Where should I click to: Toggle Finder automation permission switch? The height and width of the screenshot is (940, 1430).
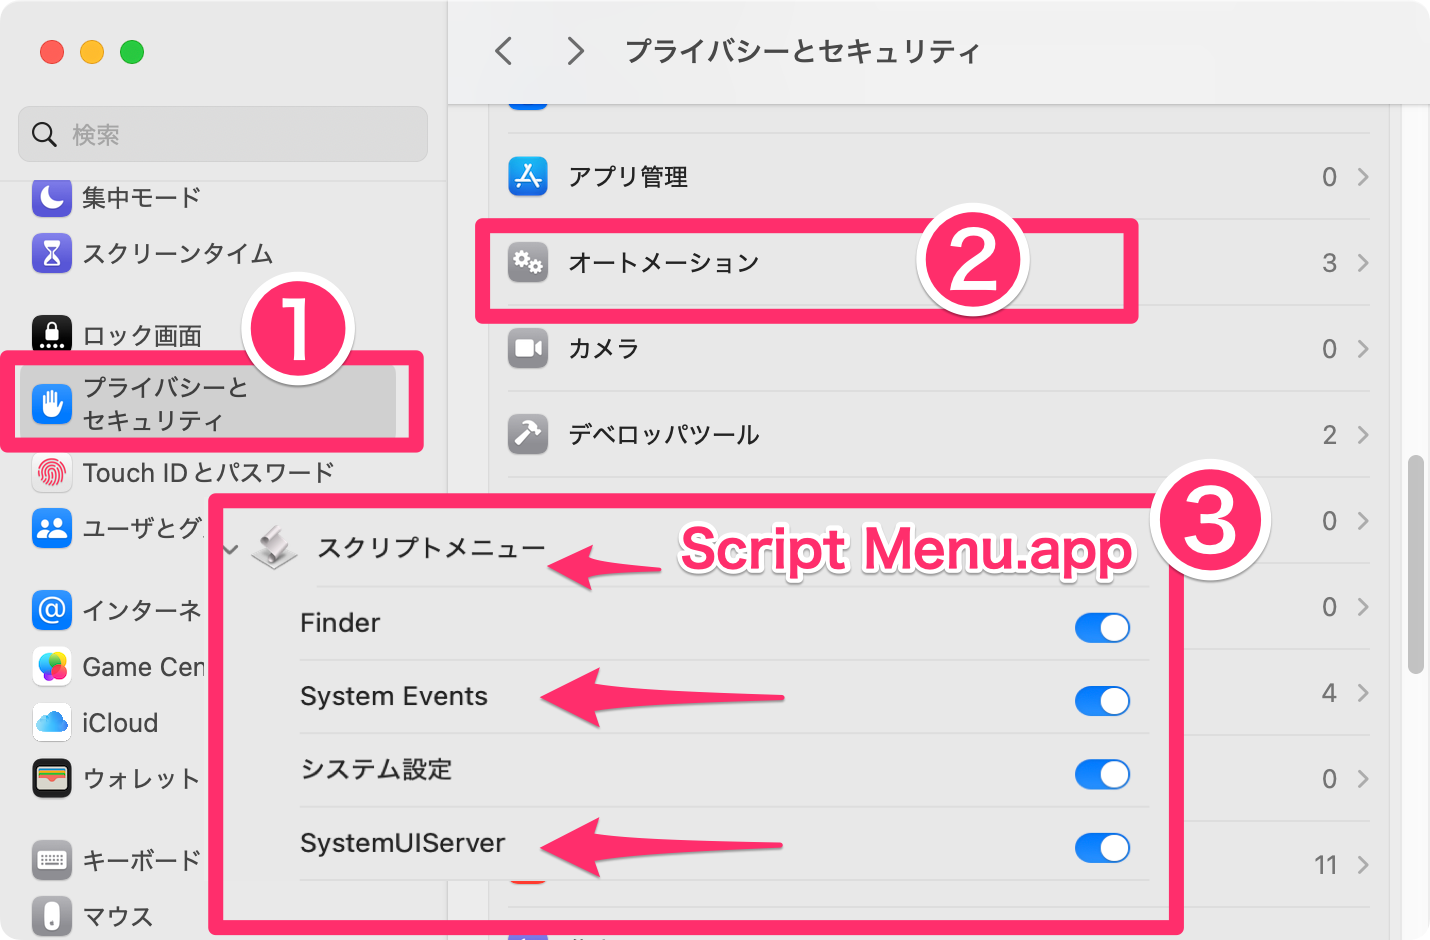(1102, 627)
